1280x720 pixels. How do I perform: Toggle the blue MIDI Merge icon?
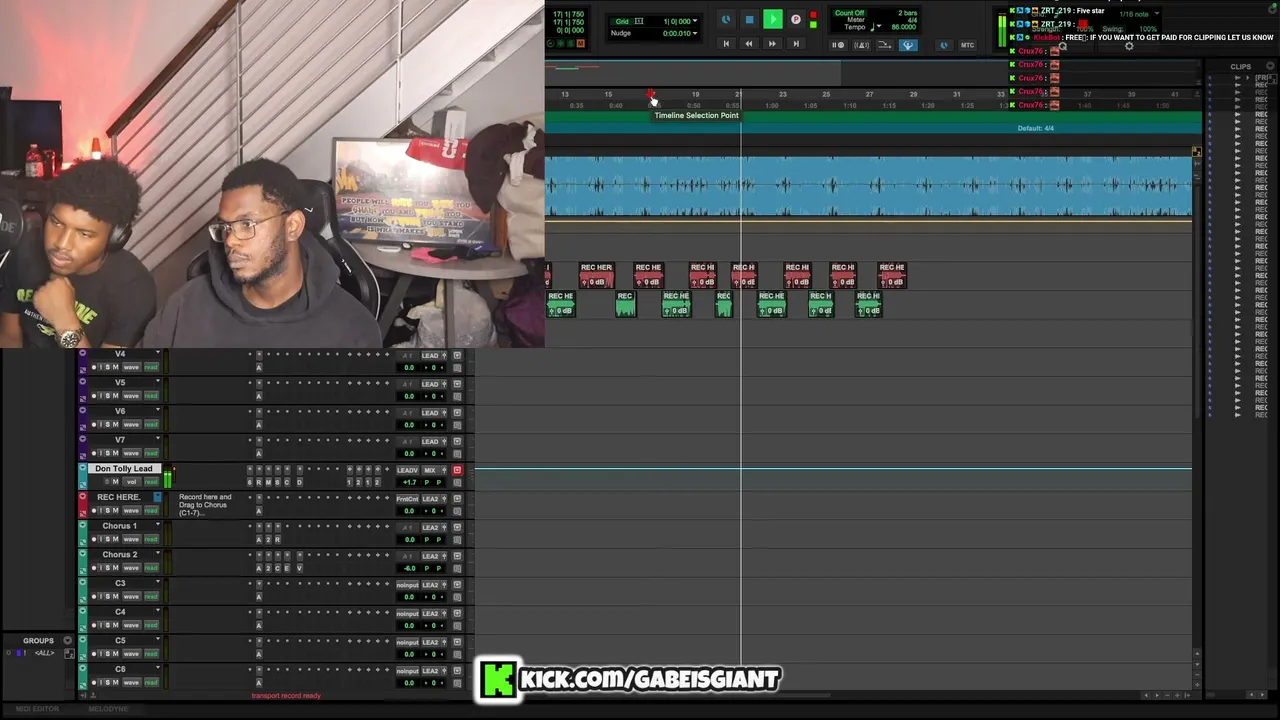coord(908,45)
